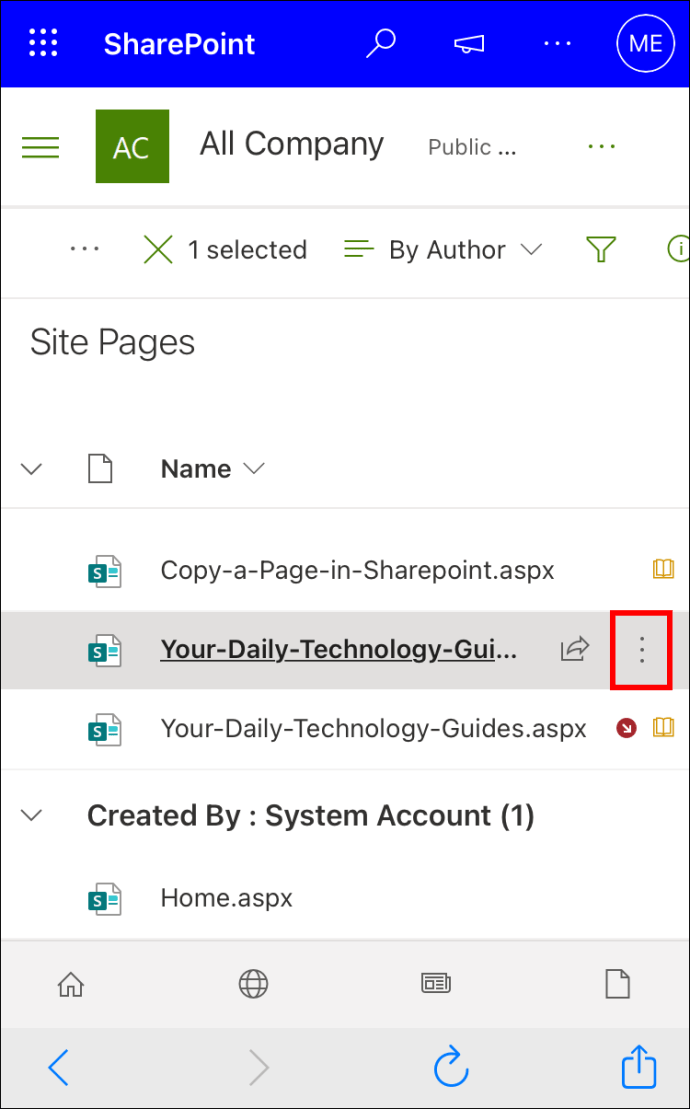
Task: Click the file type column icon
Action: click(100, 468)
